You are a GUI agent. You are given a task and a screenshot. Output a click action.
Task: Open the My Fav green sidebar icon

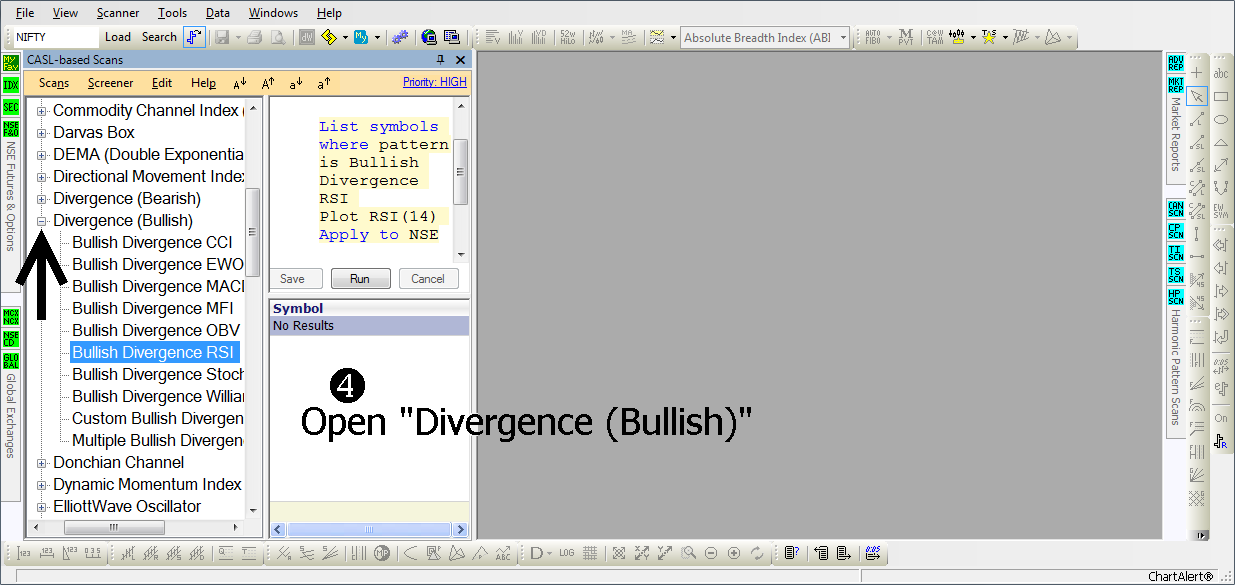(11, 63)
